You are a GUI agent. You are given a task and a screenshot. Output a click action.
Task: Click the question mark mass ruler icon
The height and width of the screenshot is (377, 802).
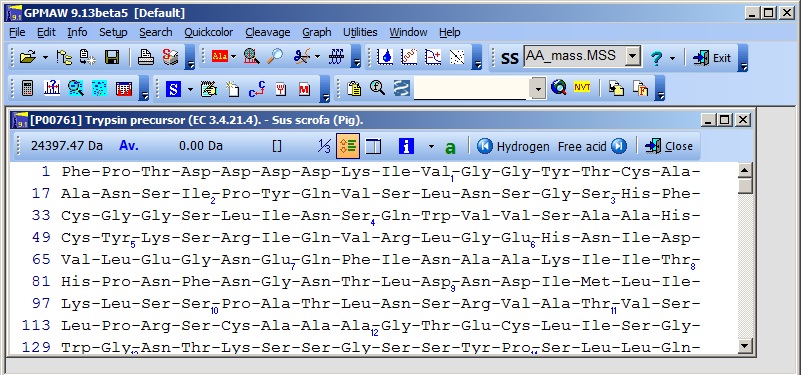click(52, 88)
